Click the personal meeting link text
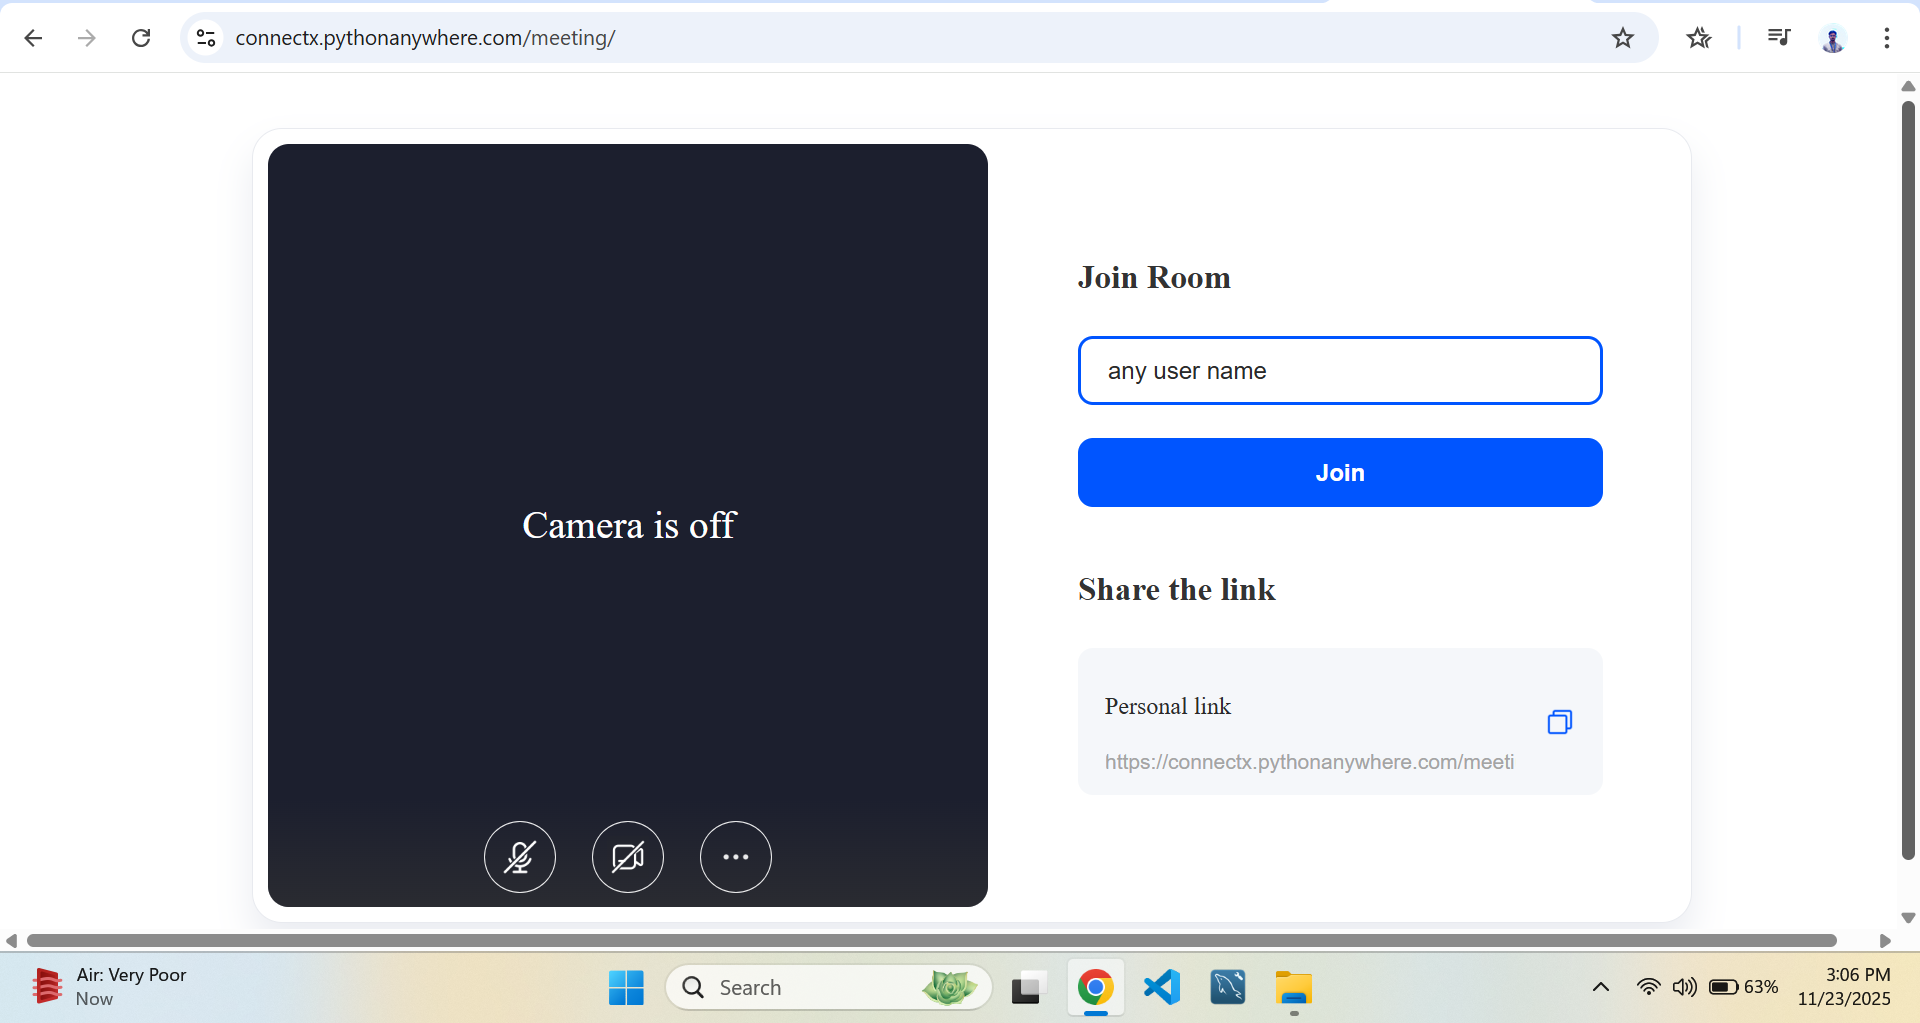Screen dimensions: 1920x1023 (1309, 762)
